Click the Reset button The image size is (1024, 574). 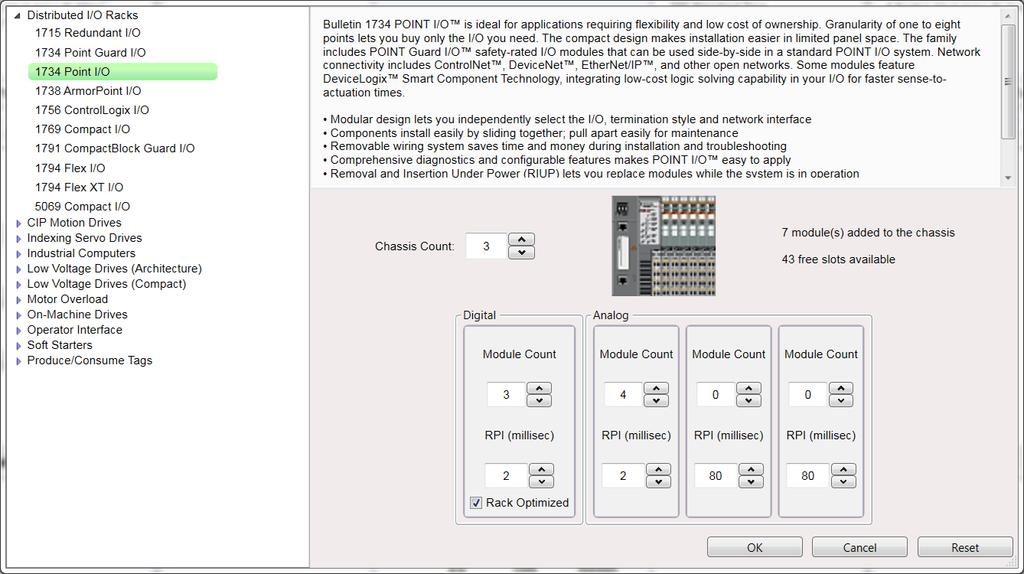(965, 547)
